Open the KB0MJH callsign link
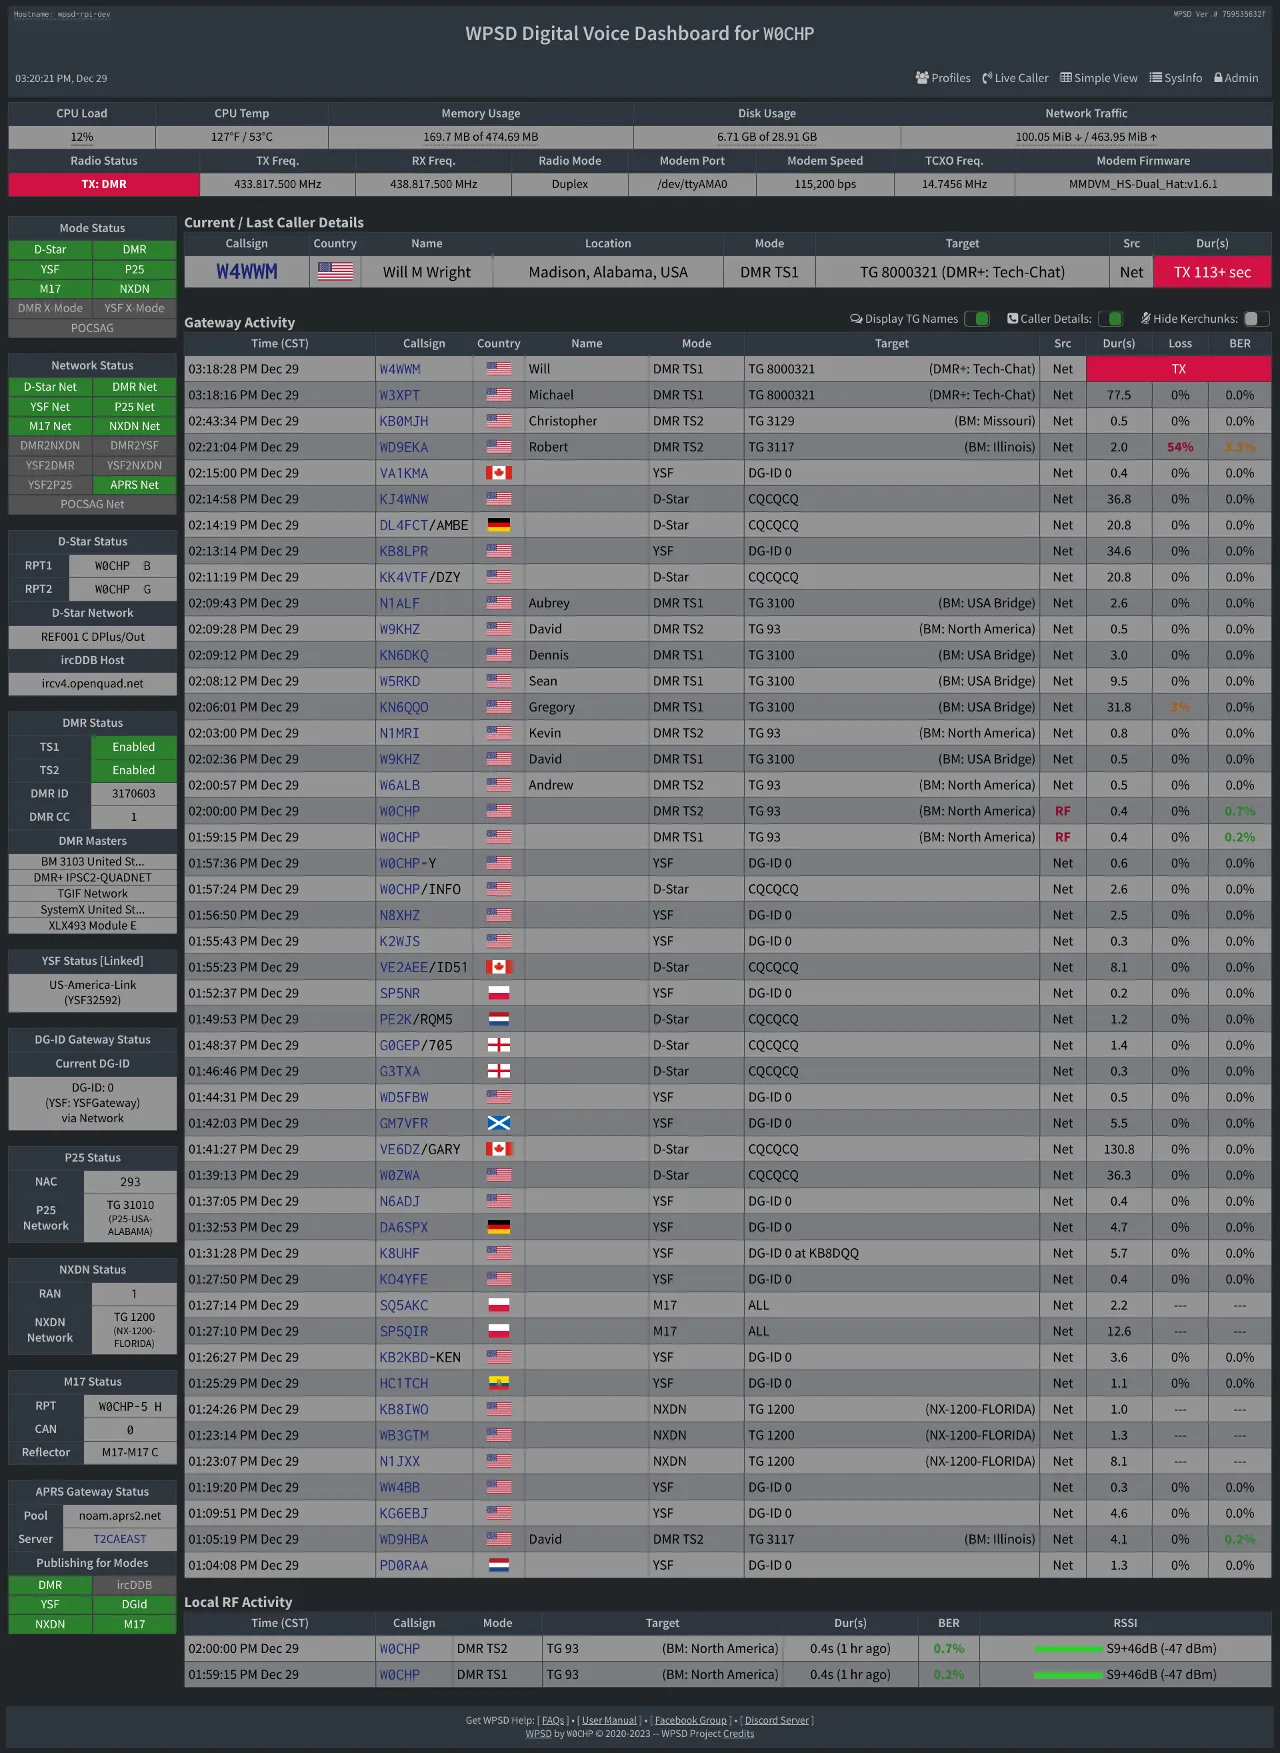This screenshot has width=1280, height=1753. click(404, 421)
